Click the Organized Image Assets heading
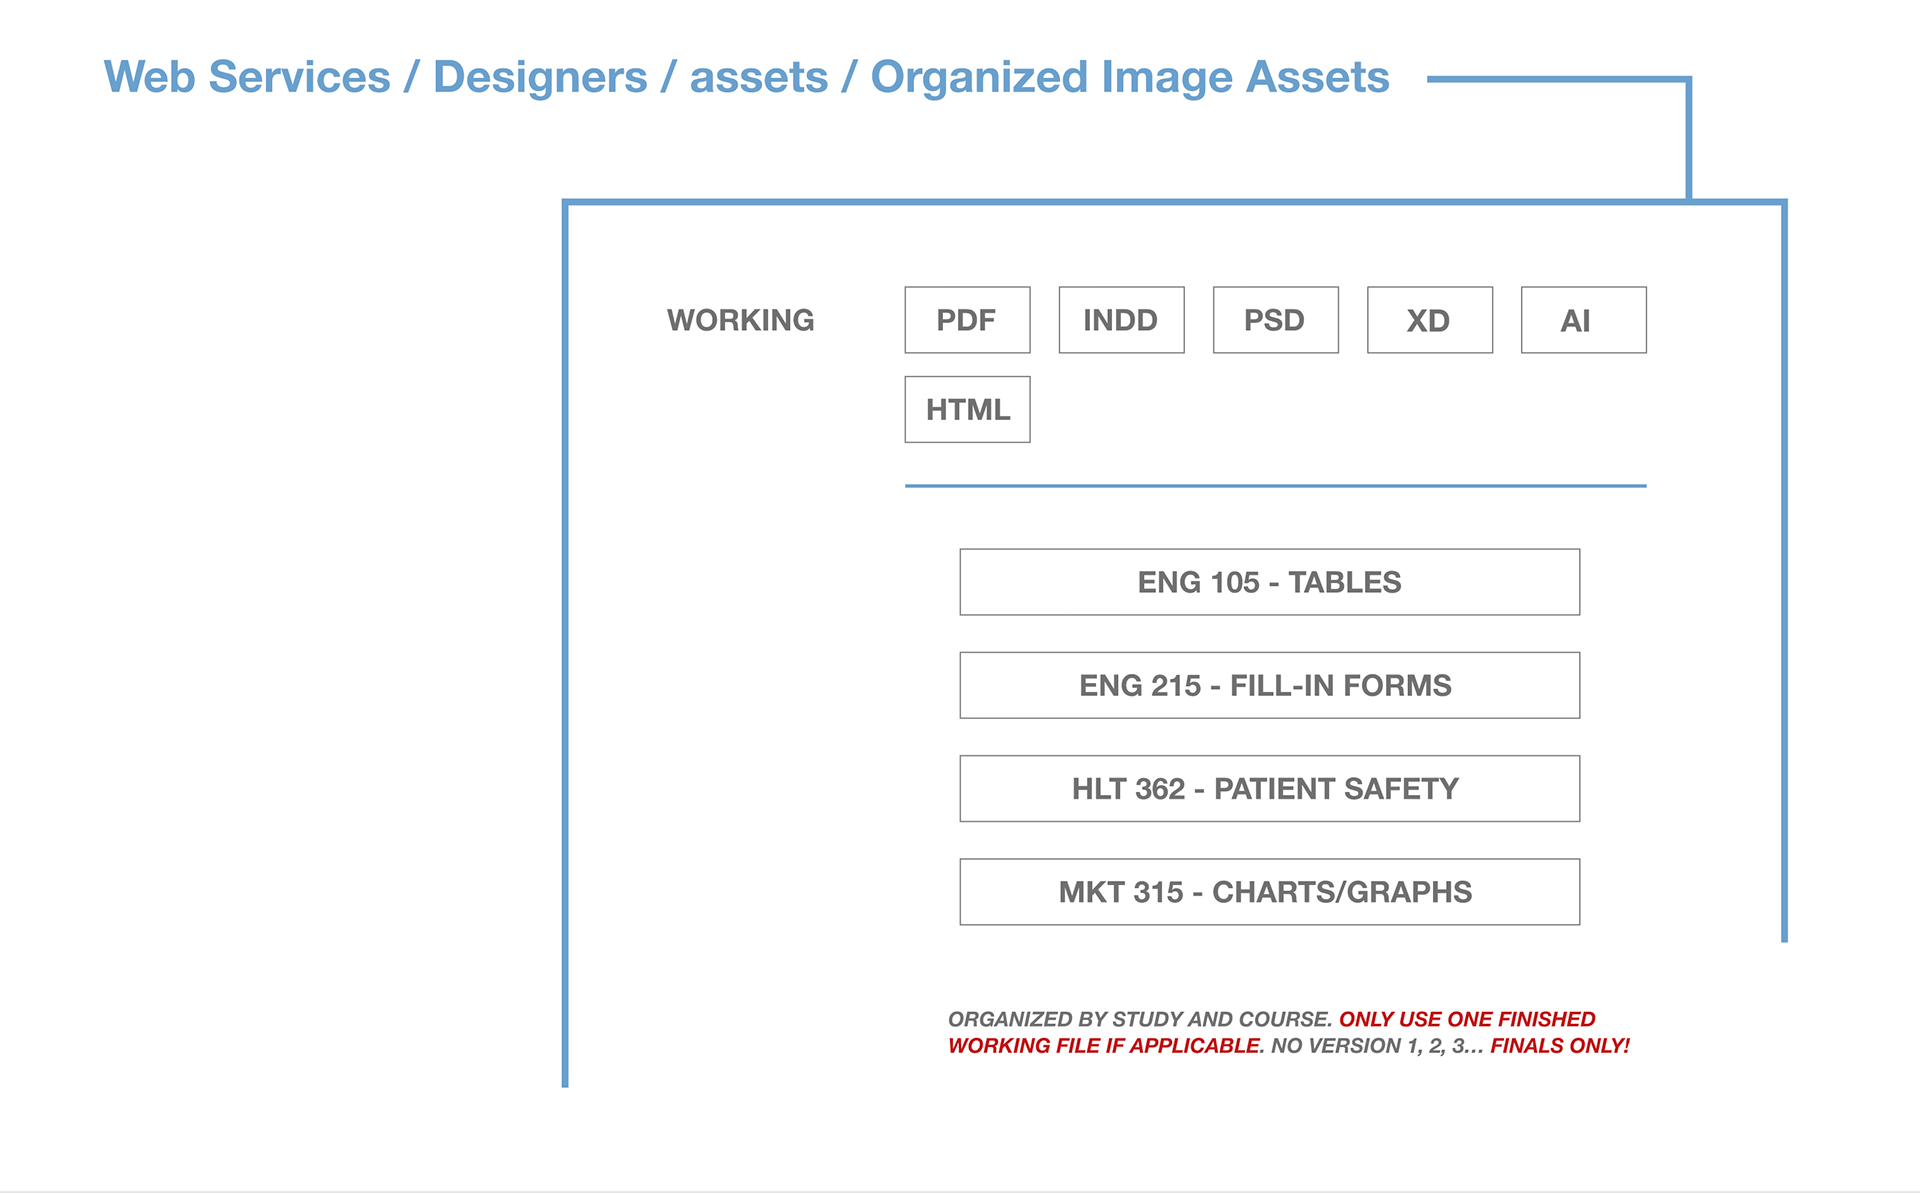The width and height of the screenshot is (1920, 1194). [1130, 77]
